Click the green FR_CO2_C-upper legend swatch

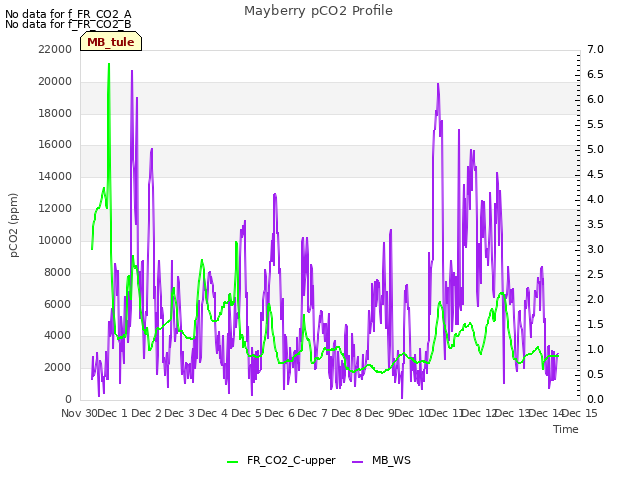click(x=232, y=461)
